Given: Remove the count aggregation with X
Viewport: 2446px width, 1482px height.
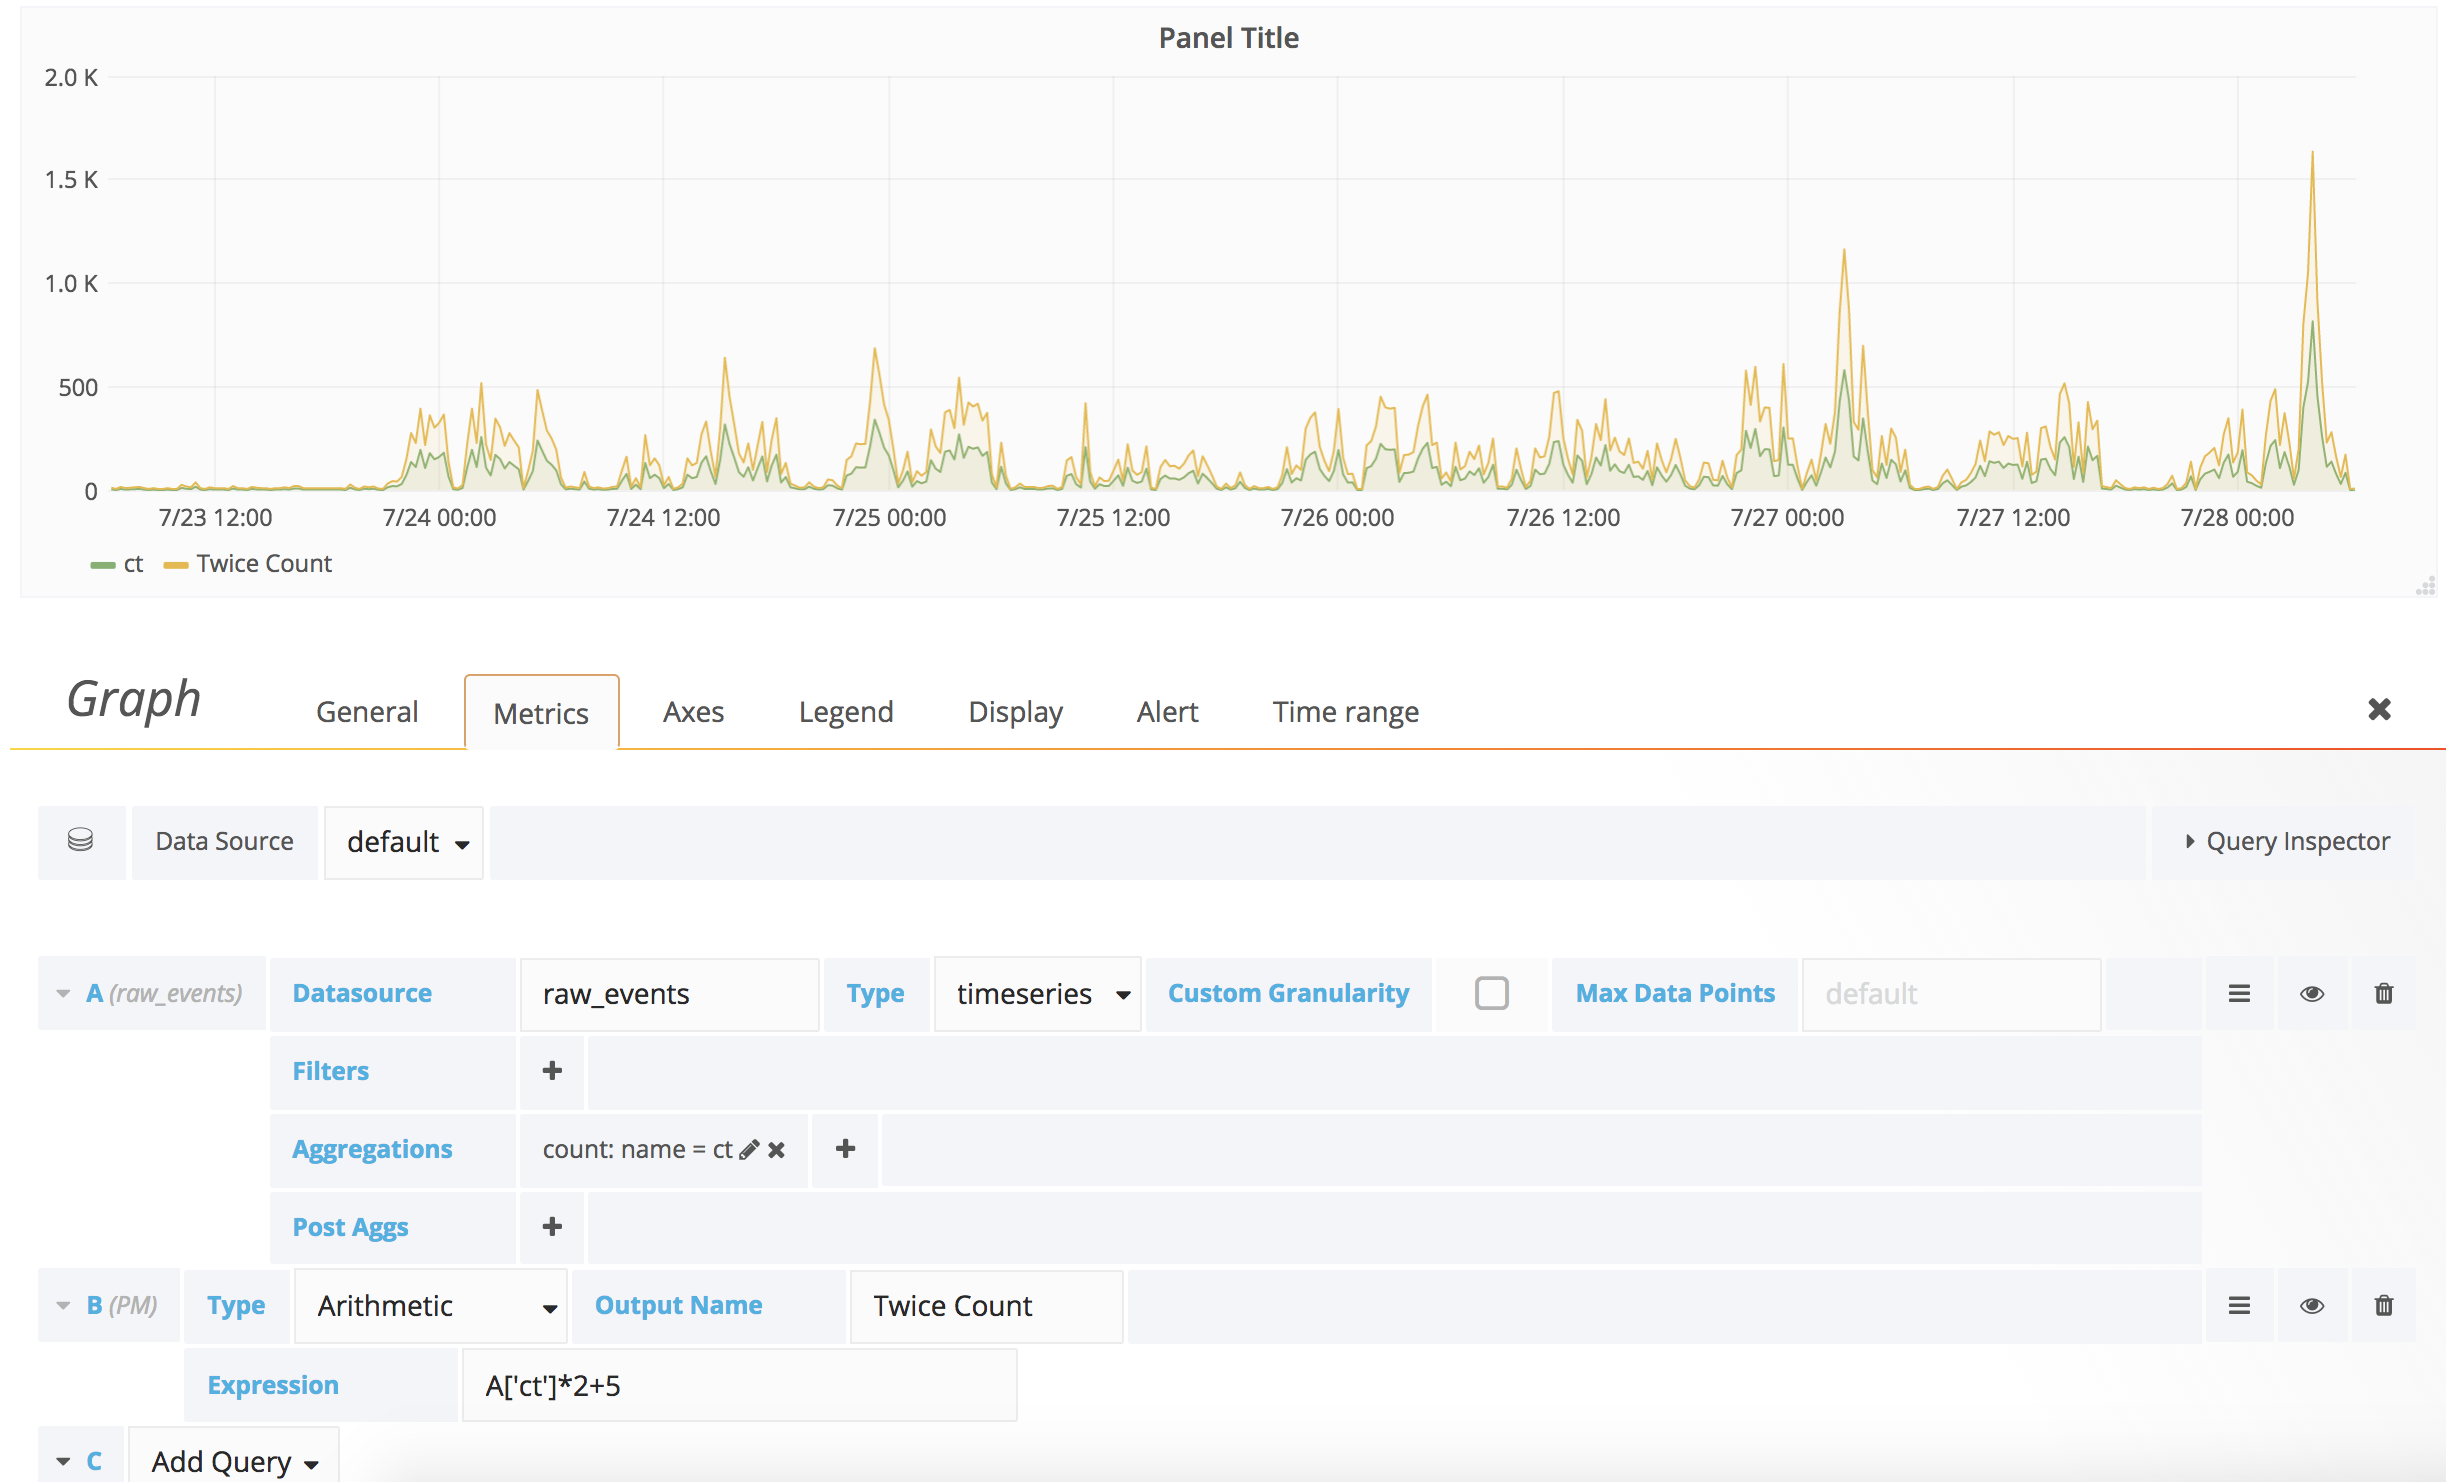Looking at the screenshot, I should click(777, 1150).
